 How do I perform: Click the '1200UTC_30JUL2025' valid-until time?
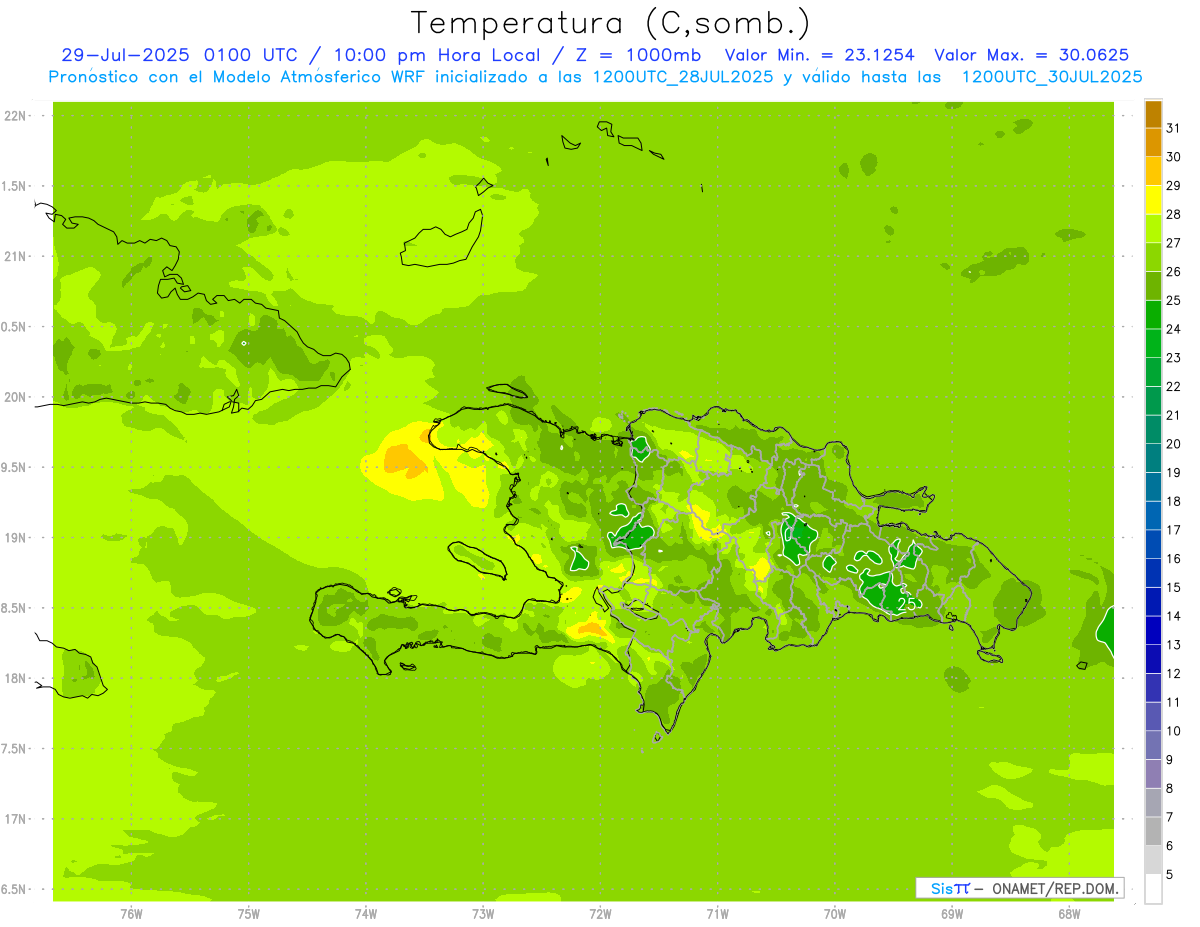pyautogui.click(x=1051, y=77)
